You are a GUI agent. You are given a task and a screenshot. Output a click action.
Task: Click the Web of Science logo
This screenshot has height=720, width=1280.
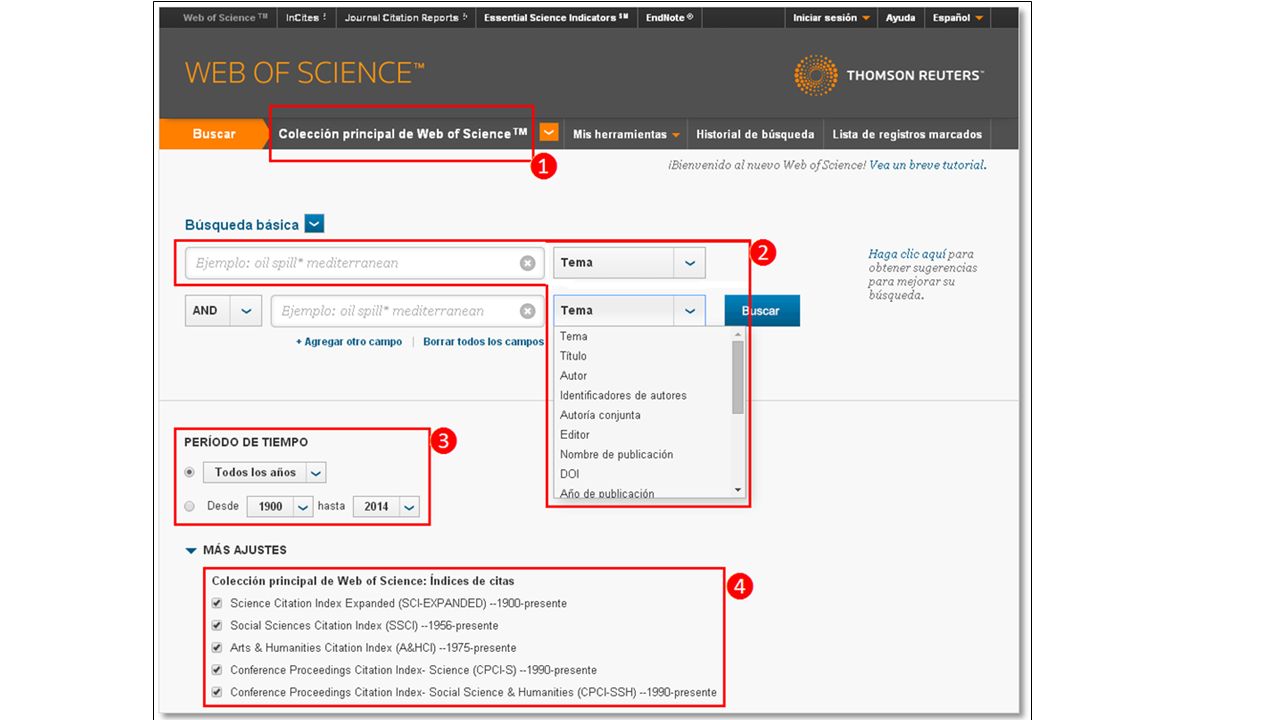click(305, 73)
